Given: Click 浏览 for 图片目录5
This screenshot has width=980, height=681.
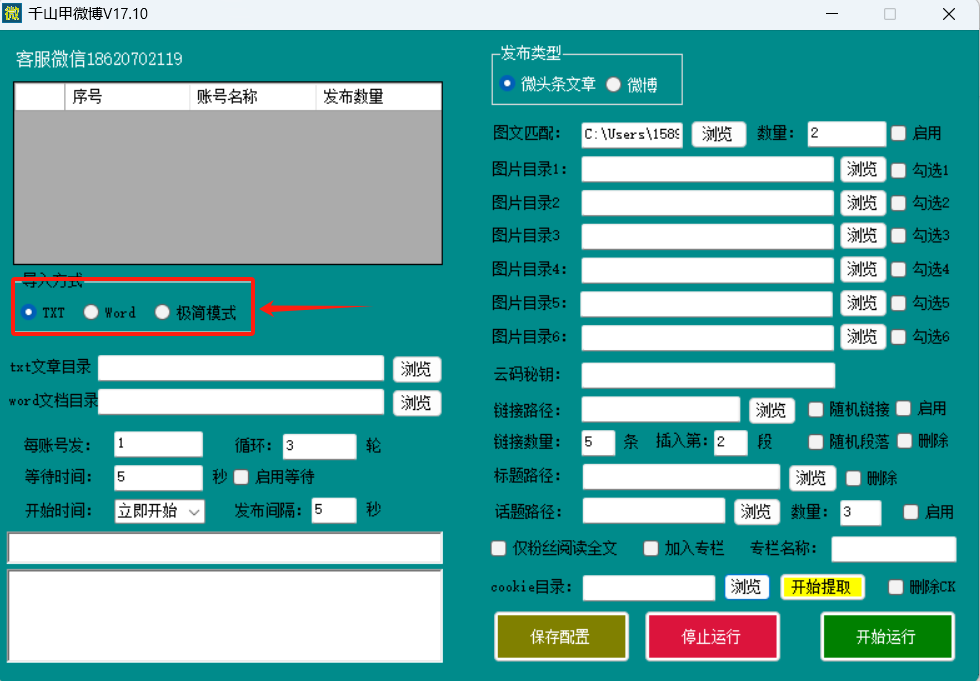Looking at the screenshot, I should pyautogui.click(x=862, y=303).
